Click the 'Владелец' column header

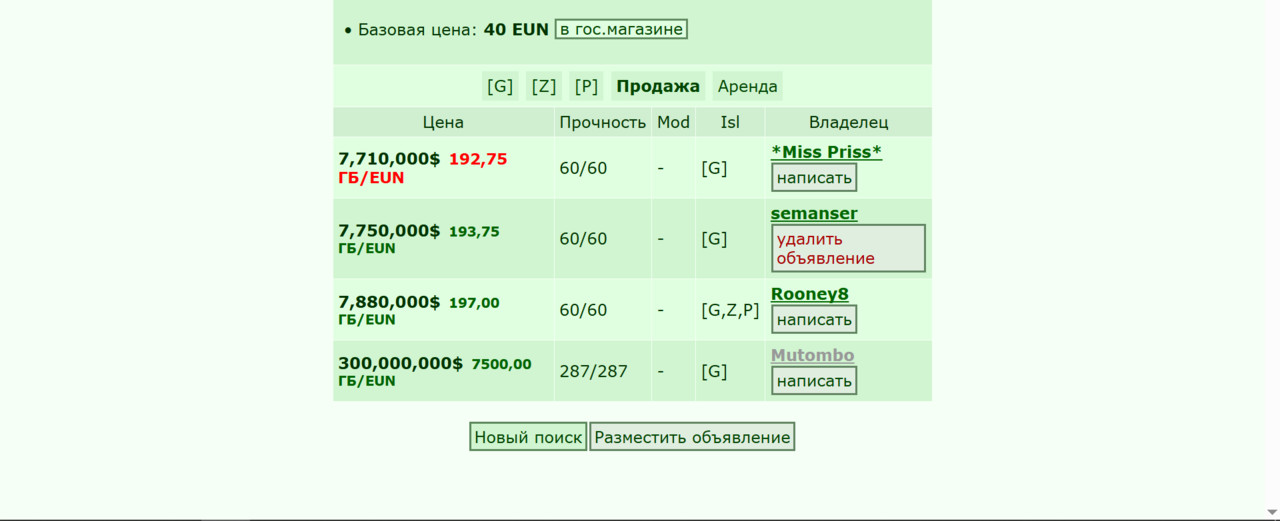[x=848, y=122]
